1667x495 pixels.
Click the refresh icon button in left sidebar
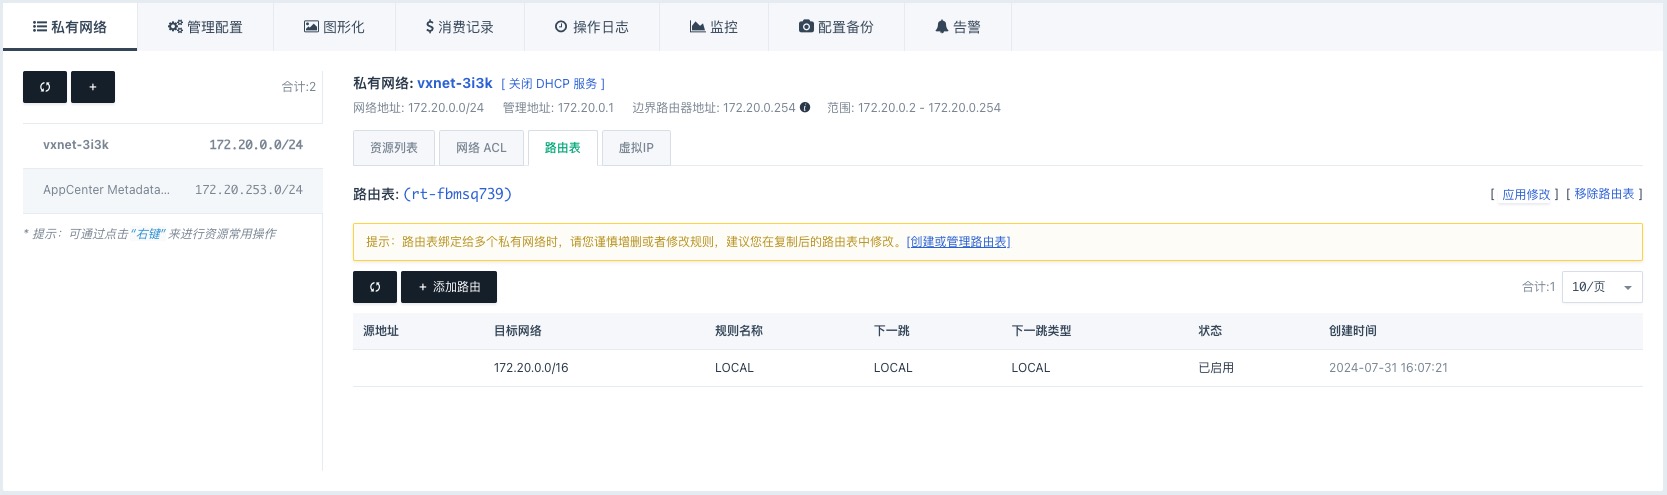coord(45,87)
